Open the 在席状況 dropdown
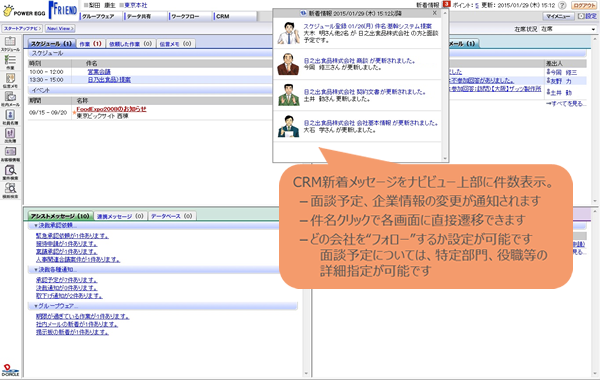The width and height of the screenshot is (600, 380). click(x=569, y=29)
